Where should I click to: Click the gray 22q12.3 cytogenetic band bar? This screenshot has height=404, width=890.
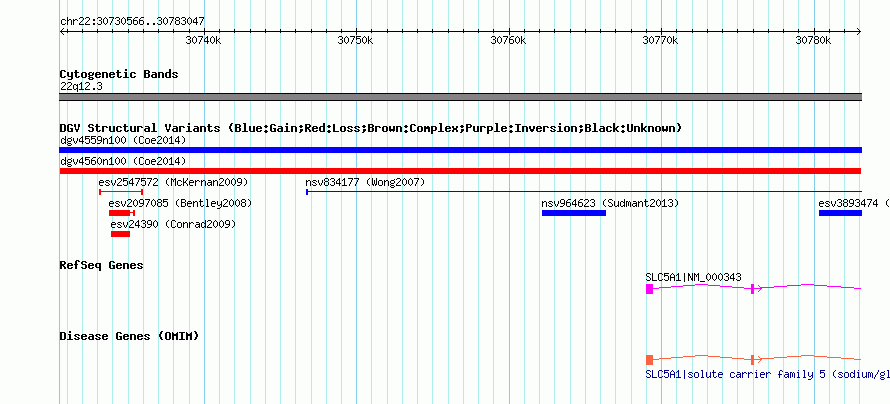(460, 97)
